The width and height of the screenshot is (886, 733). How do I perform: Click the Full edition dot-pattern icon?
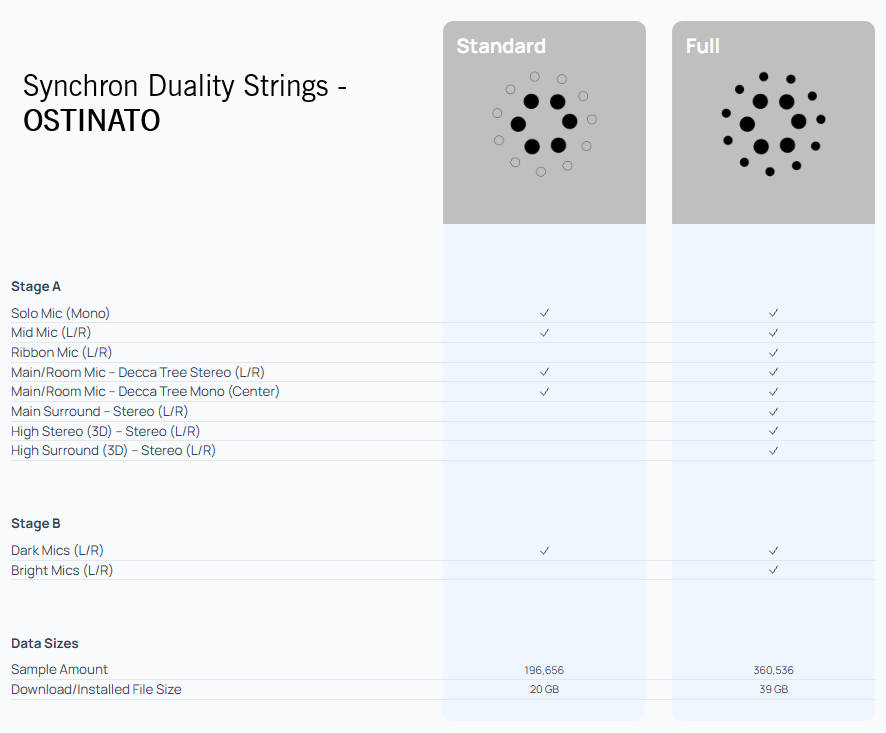click(x=773, y=124)
